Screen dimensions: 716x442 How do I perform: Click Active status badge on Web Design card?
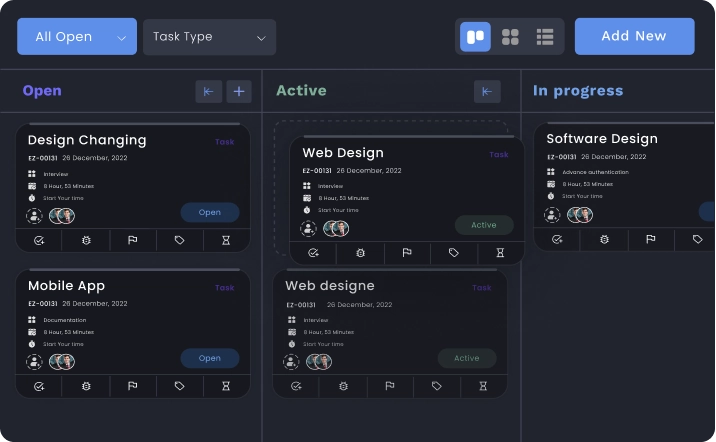click(483, 225)
